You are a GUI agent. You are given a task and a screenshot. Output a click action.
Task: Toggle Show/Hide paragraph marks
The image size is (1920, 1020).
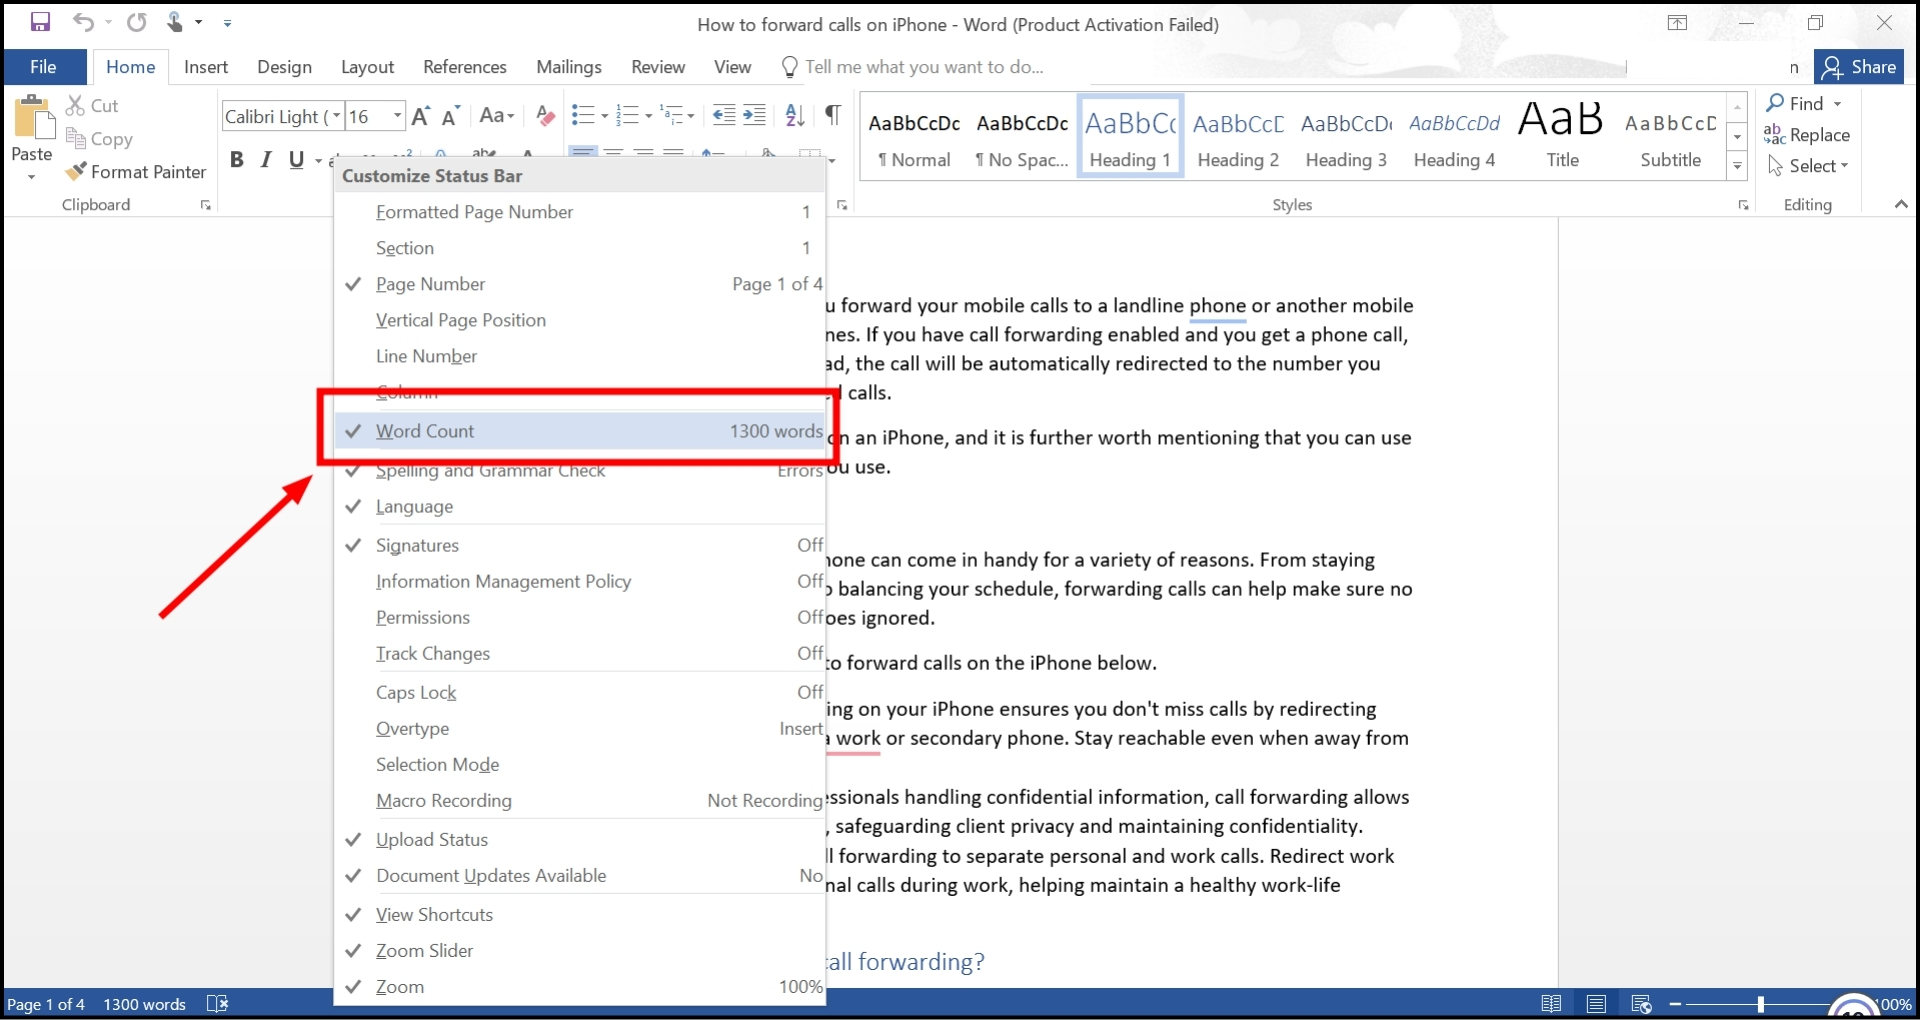(833, 115)
